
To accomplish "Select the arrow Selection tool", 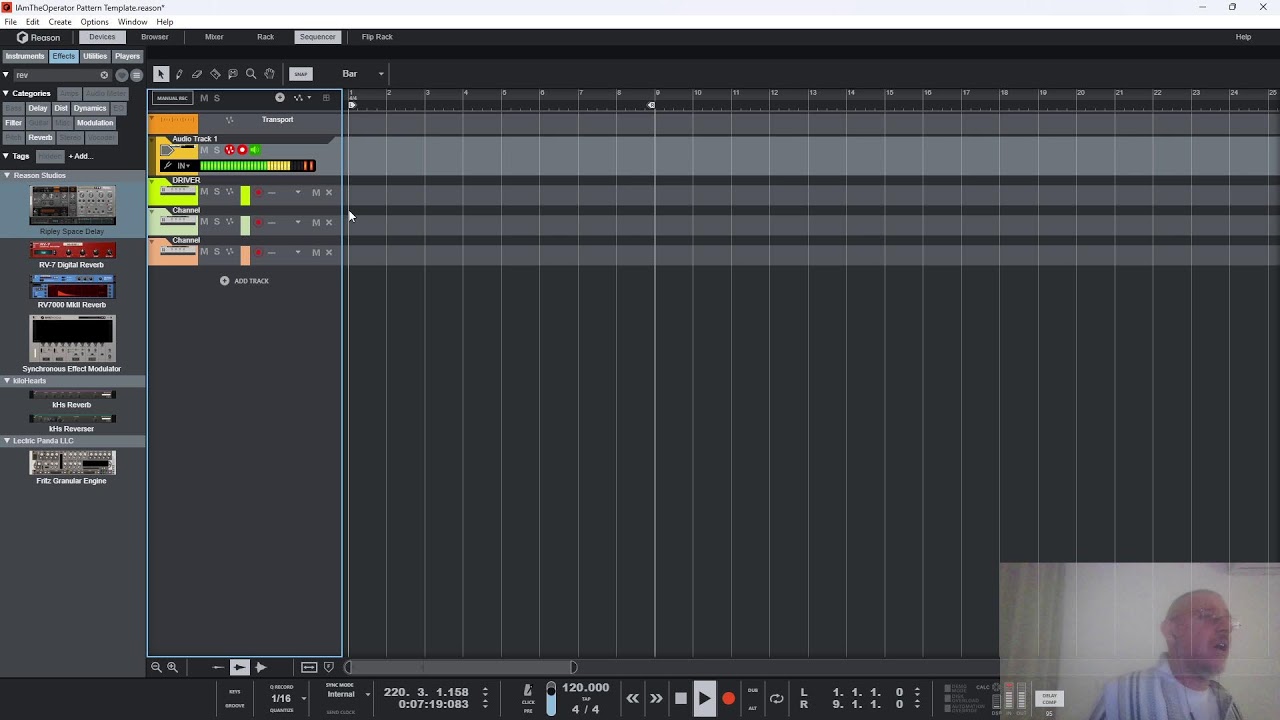I will [161, 74].
